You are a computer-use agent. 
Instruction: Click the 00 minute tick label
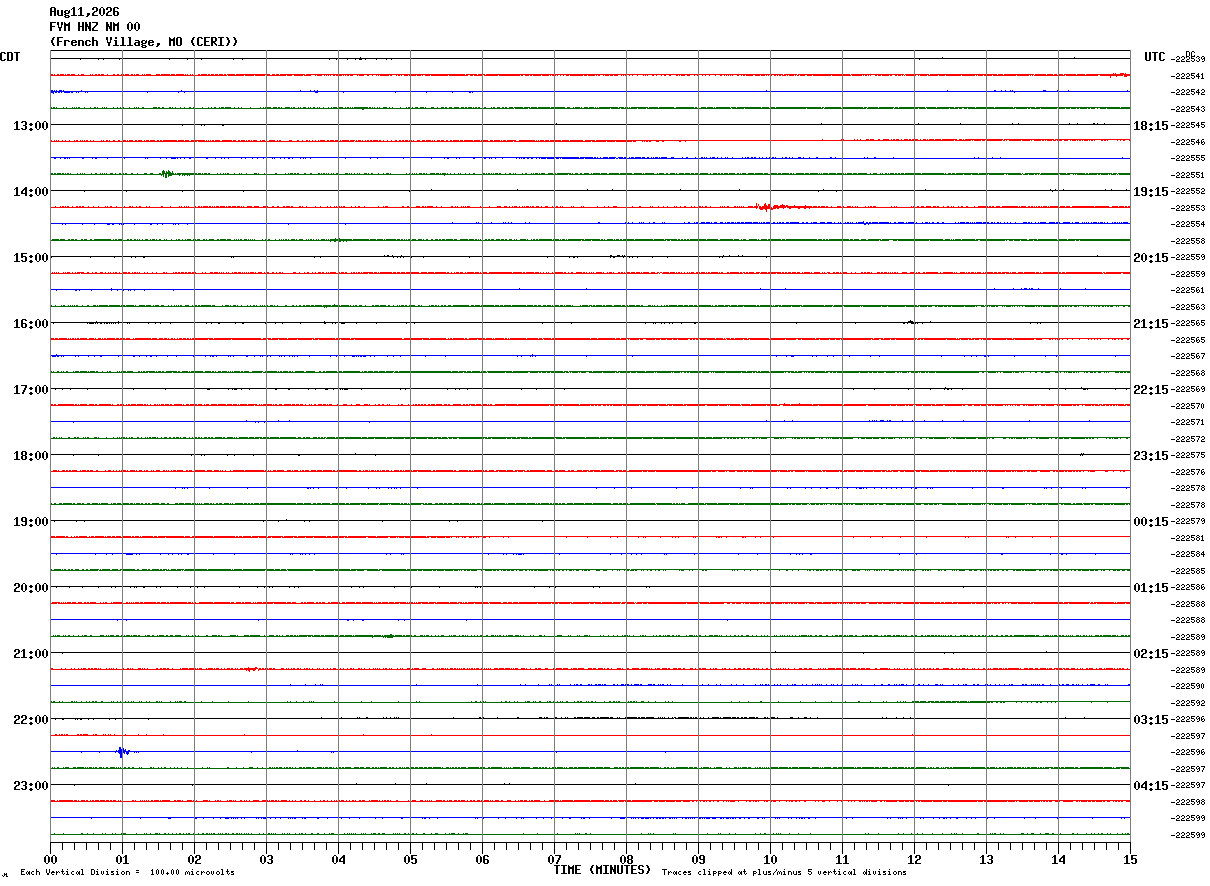51,859
